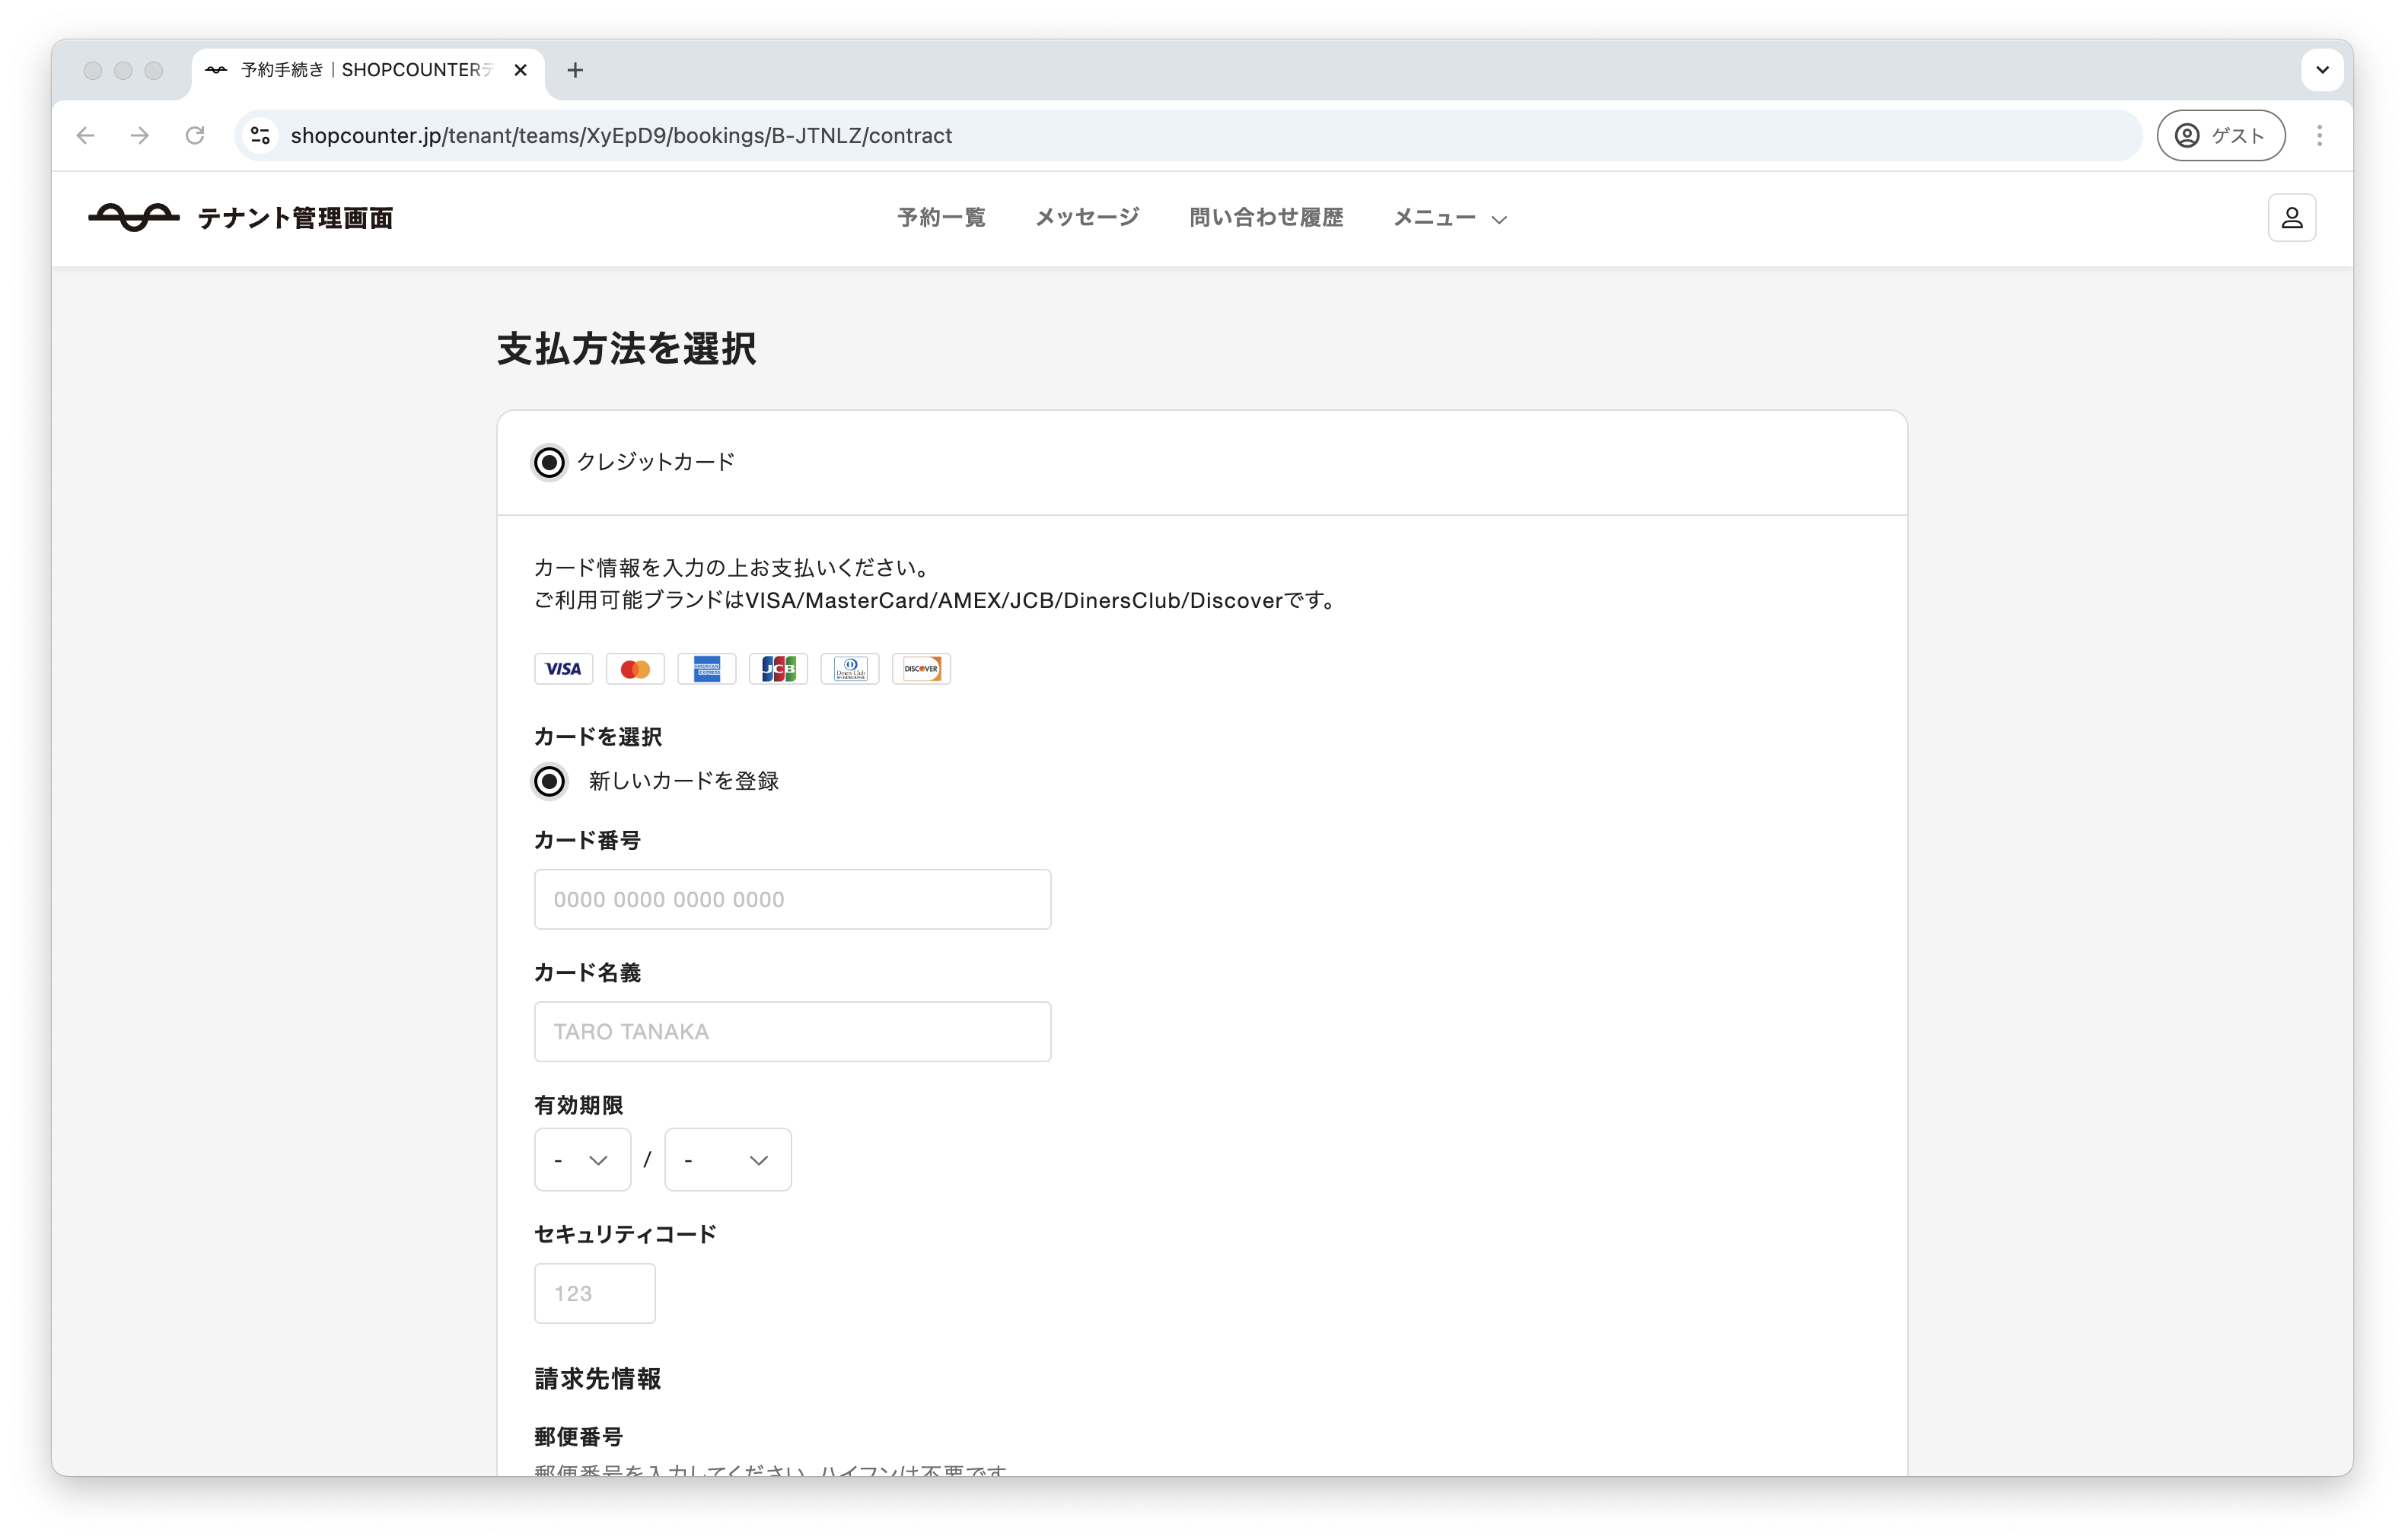Click the 請求先情報 heading
The height and width of the screenshot is (1540, 2405).
pos(597,1379)
